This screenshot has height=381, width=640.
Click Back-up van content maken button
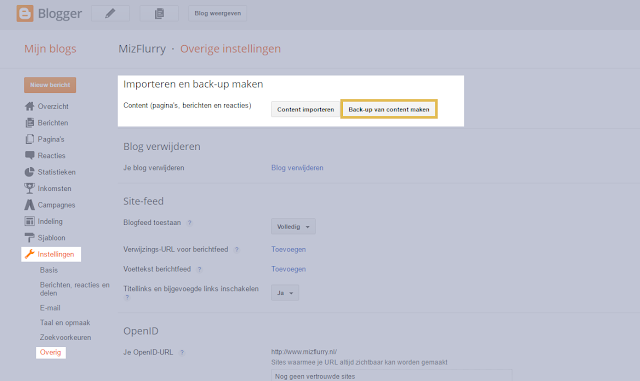(x=389, y=109)
